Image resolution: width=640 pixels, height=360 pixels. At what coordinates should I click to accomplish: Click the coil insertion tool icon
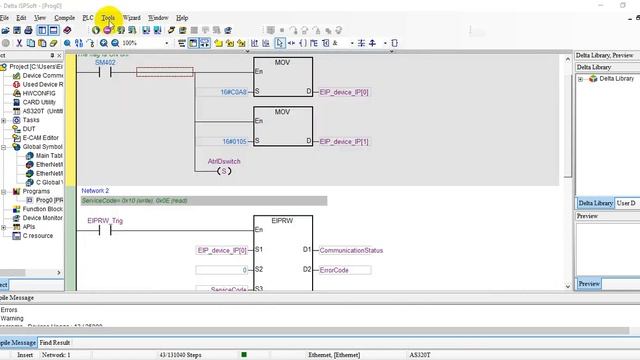tap(303, 43)
